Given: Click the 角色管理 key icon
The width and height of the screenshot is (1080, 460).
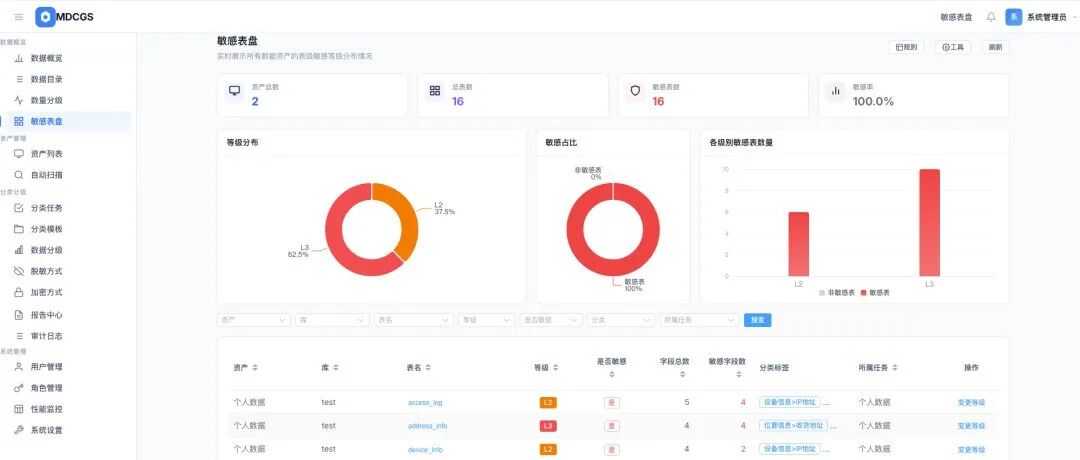Looking at the screenshot, I should click(19, 388).
